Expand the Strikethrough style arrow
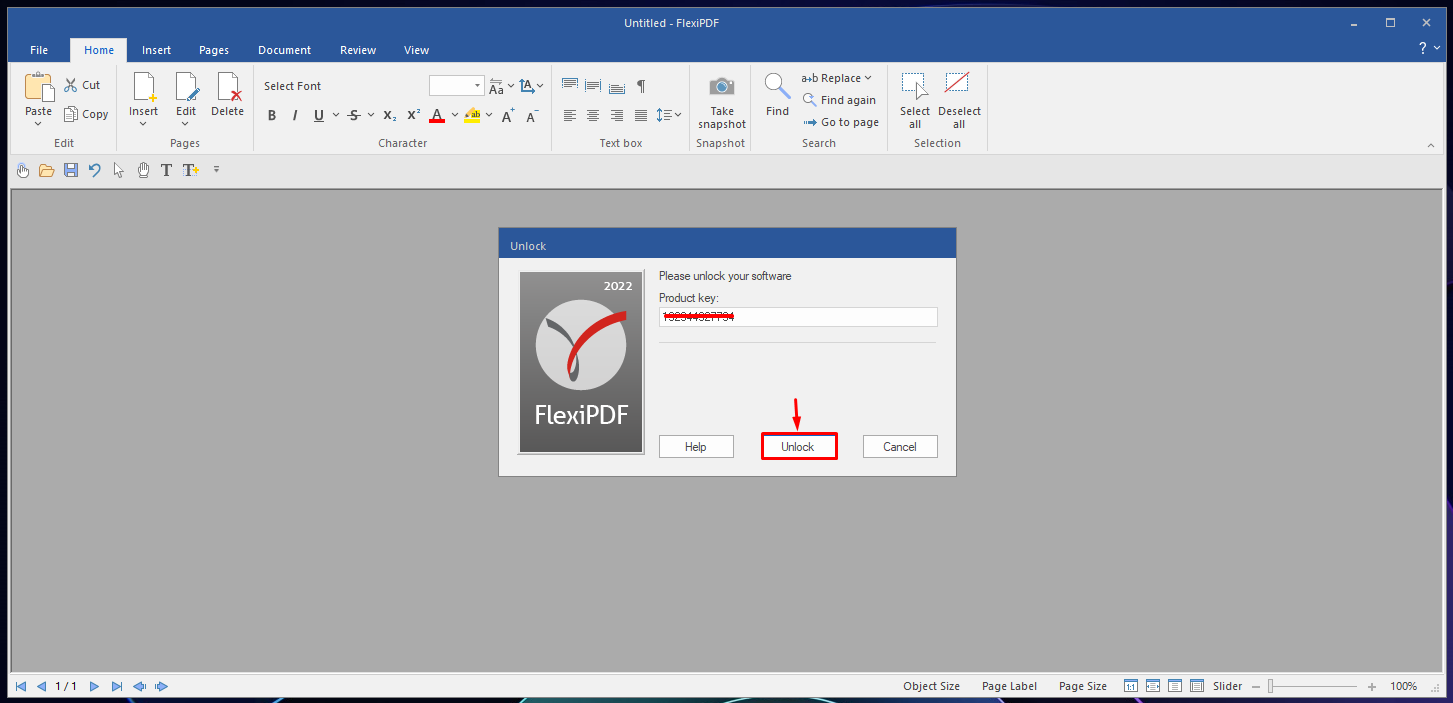Image resolution: width=1453 pixels, height=703 pixels. point(370,116)
